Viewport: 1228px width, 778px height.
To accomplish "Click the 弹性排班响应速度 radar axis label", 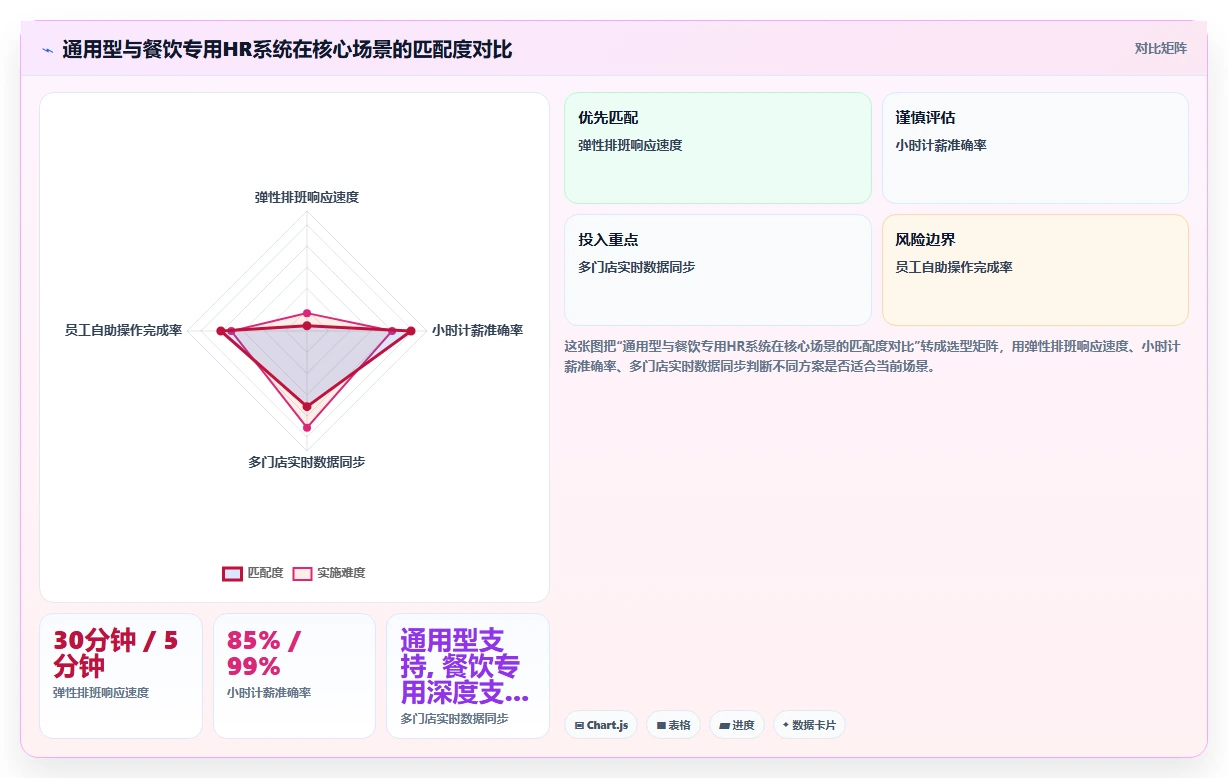I will (x=307, y=197).
